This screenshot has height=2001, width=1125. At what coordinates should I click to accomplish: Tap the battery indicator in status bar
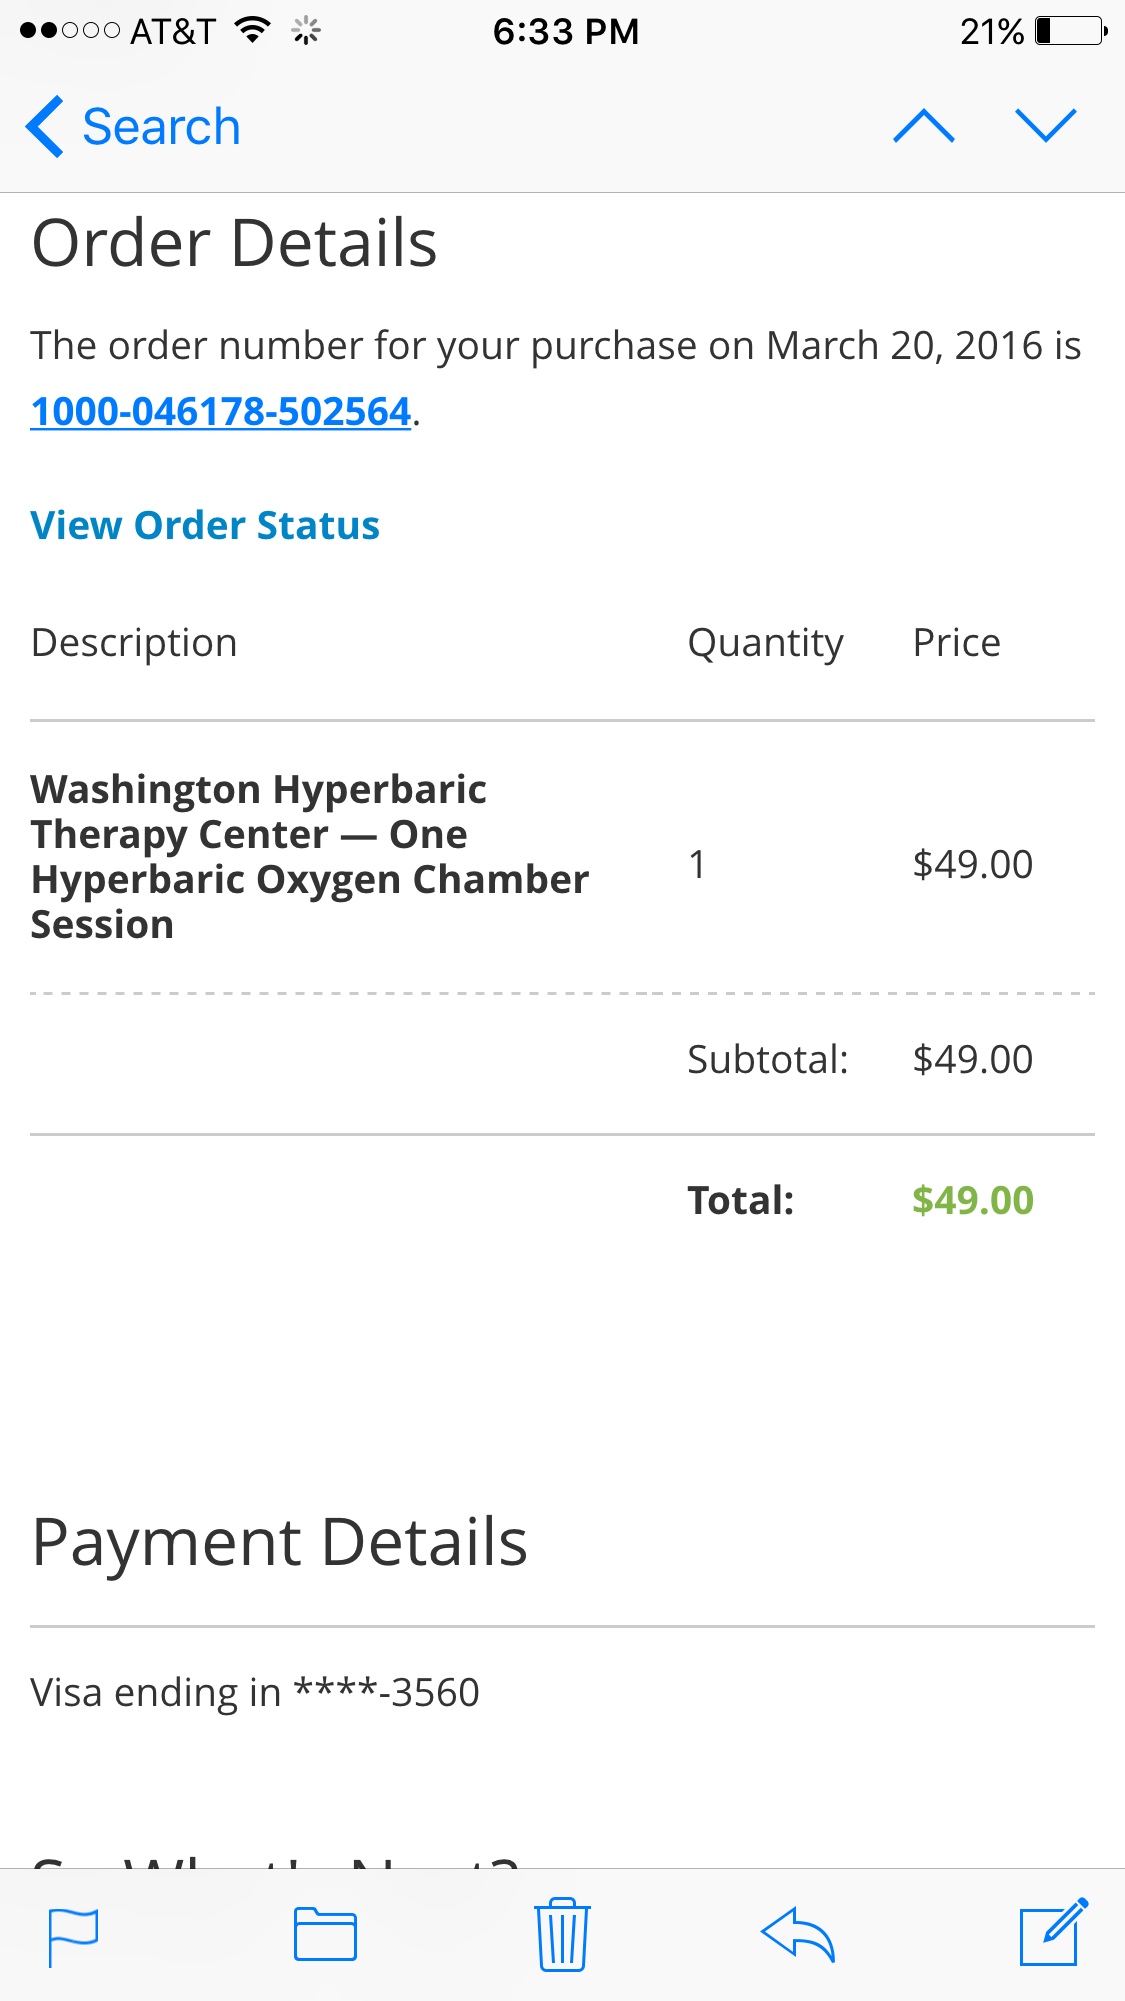tap(1070, 31)
